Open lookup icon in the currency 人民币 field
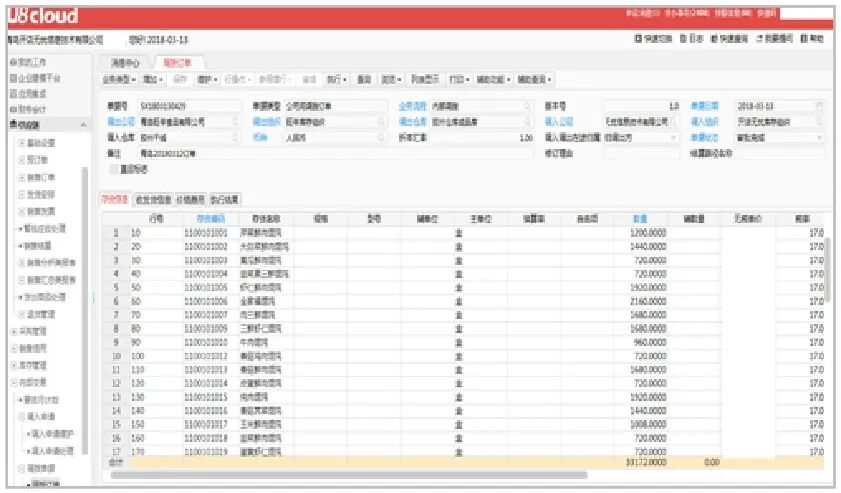 [x=381, y=138]
